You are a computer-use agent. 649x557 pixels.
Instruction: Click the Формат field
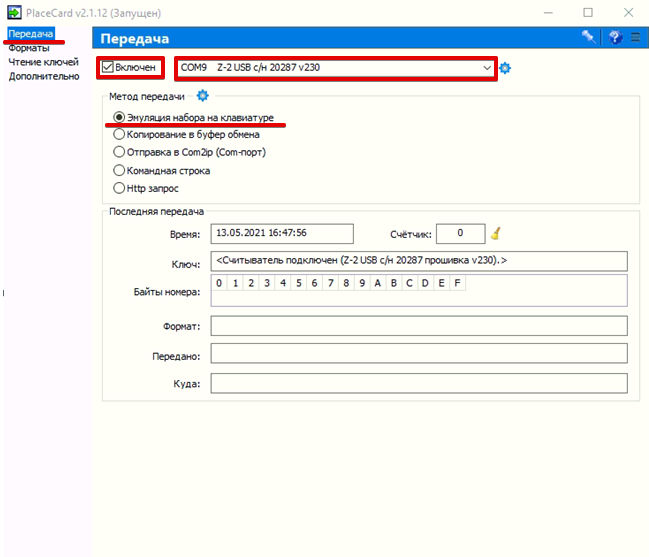pyautogui.click(x=419, y=326)
